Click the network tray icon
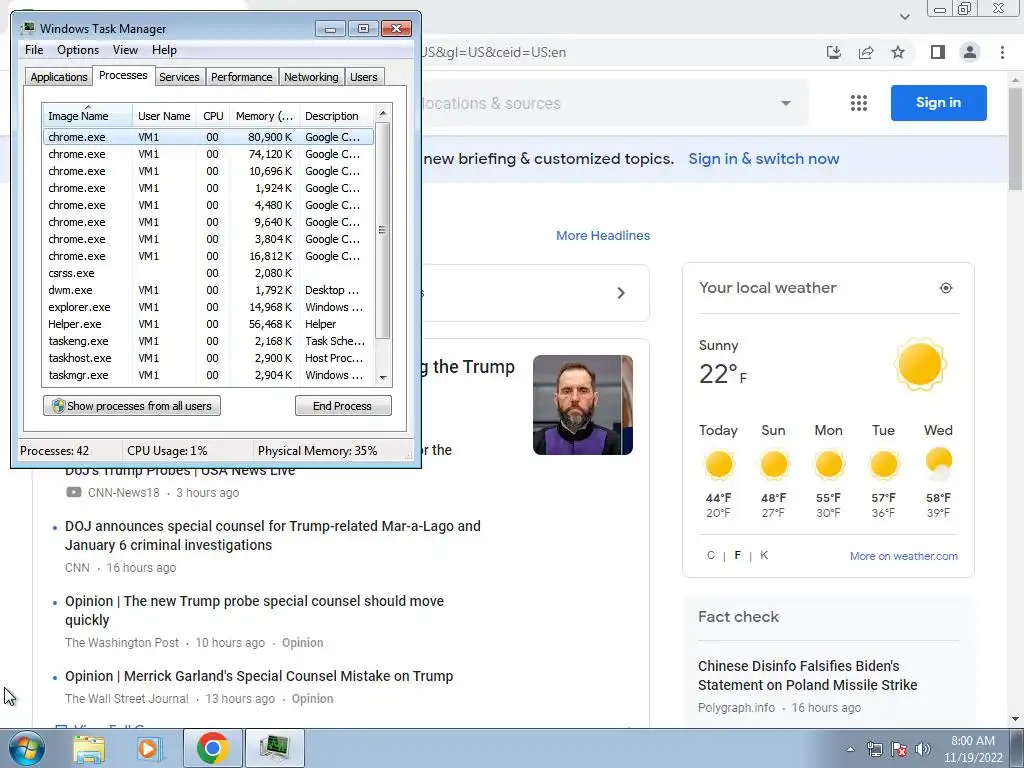Image resolution: width=1024 pixels, height=768 pixels. pos(874,749)
